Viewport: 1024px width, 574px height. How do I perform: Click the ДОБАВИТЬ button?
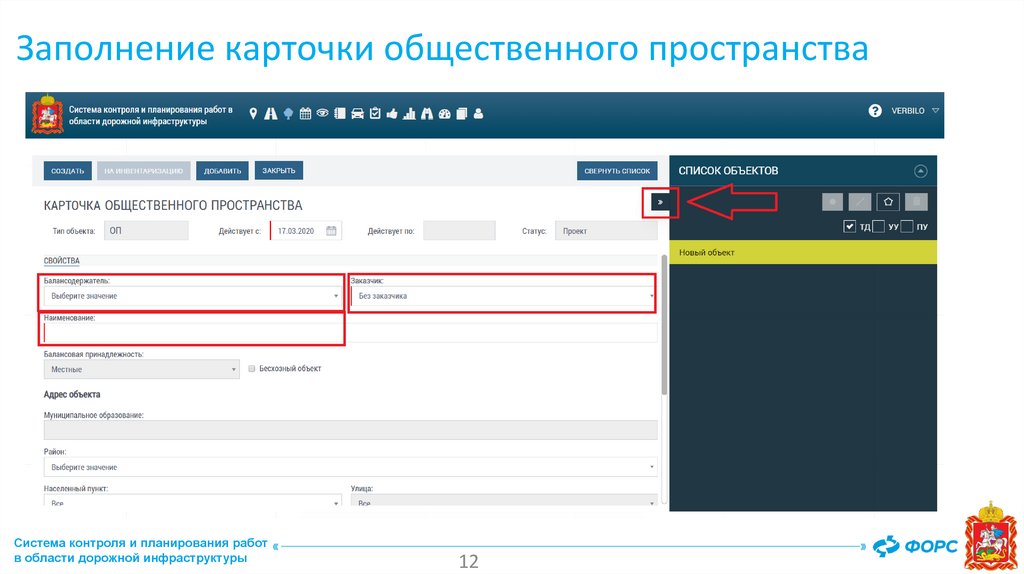point(222,171)
